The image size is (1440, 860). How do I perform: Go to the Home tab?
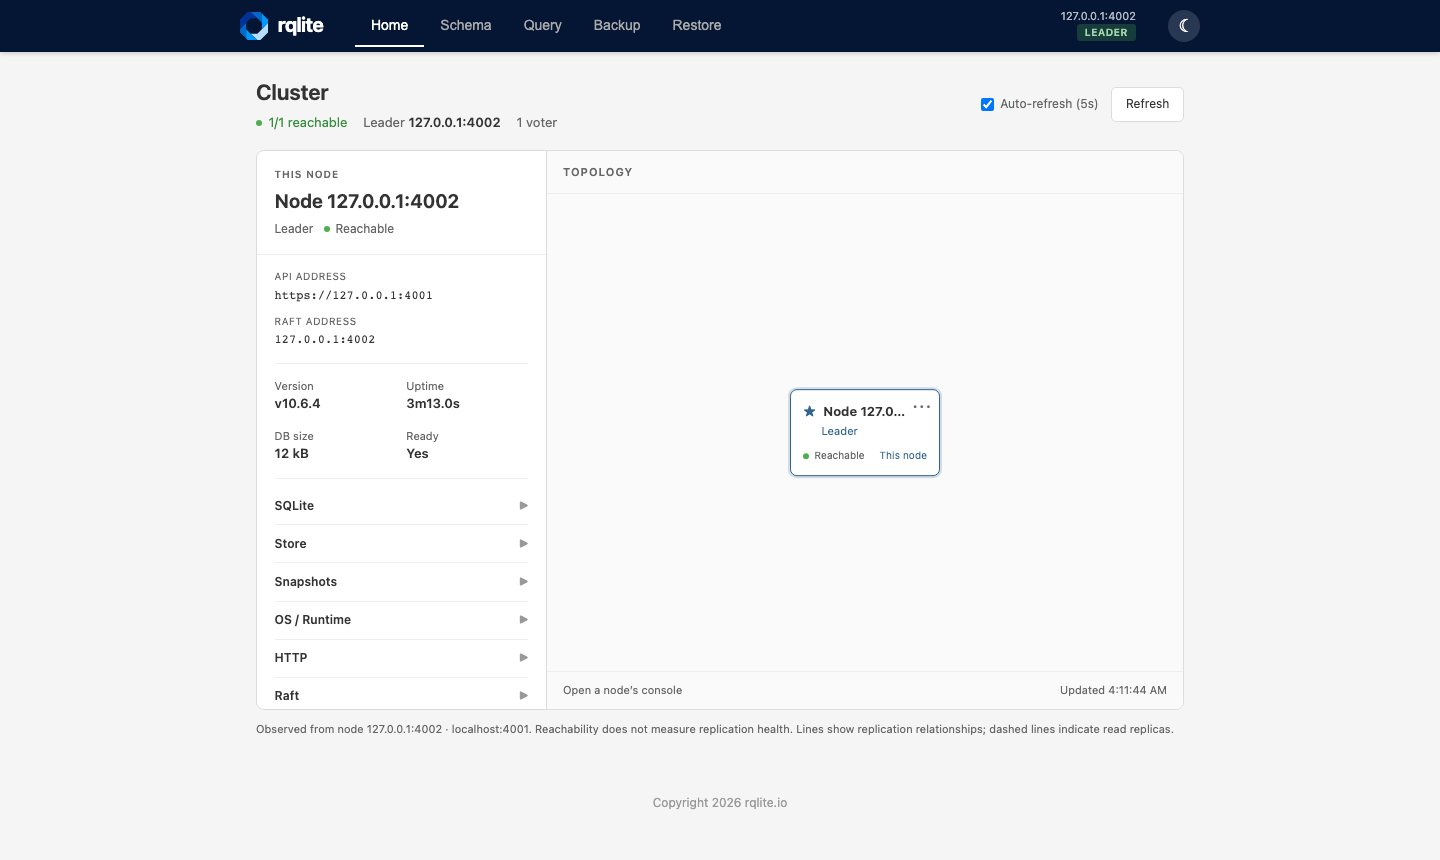click(x=389, y=26)
